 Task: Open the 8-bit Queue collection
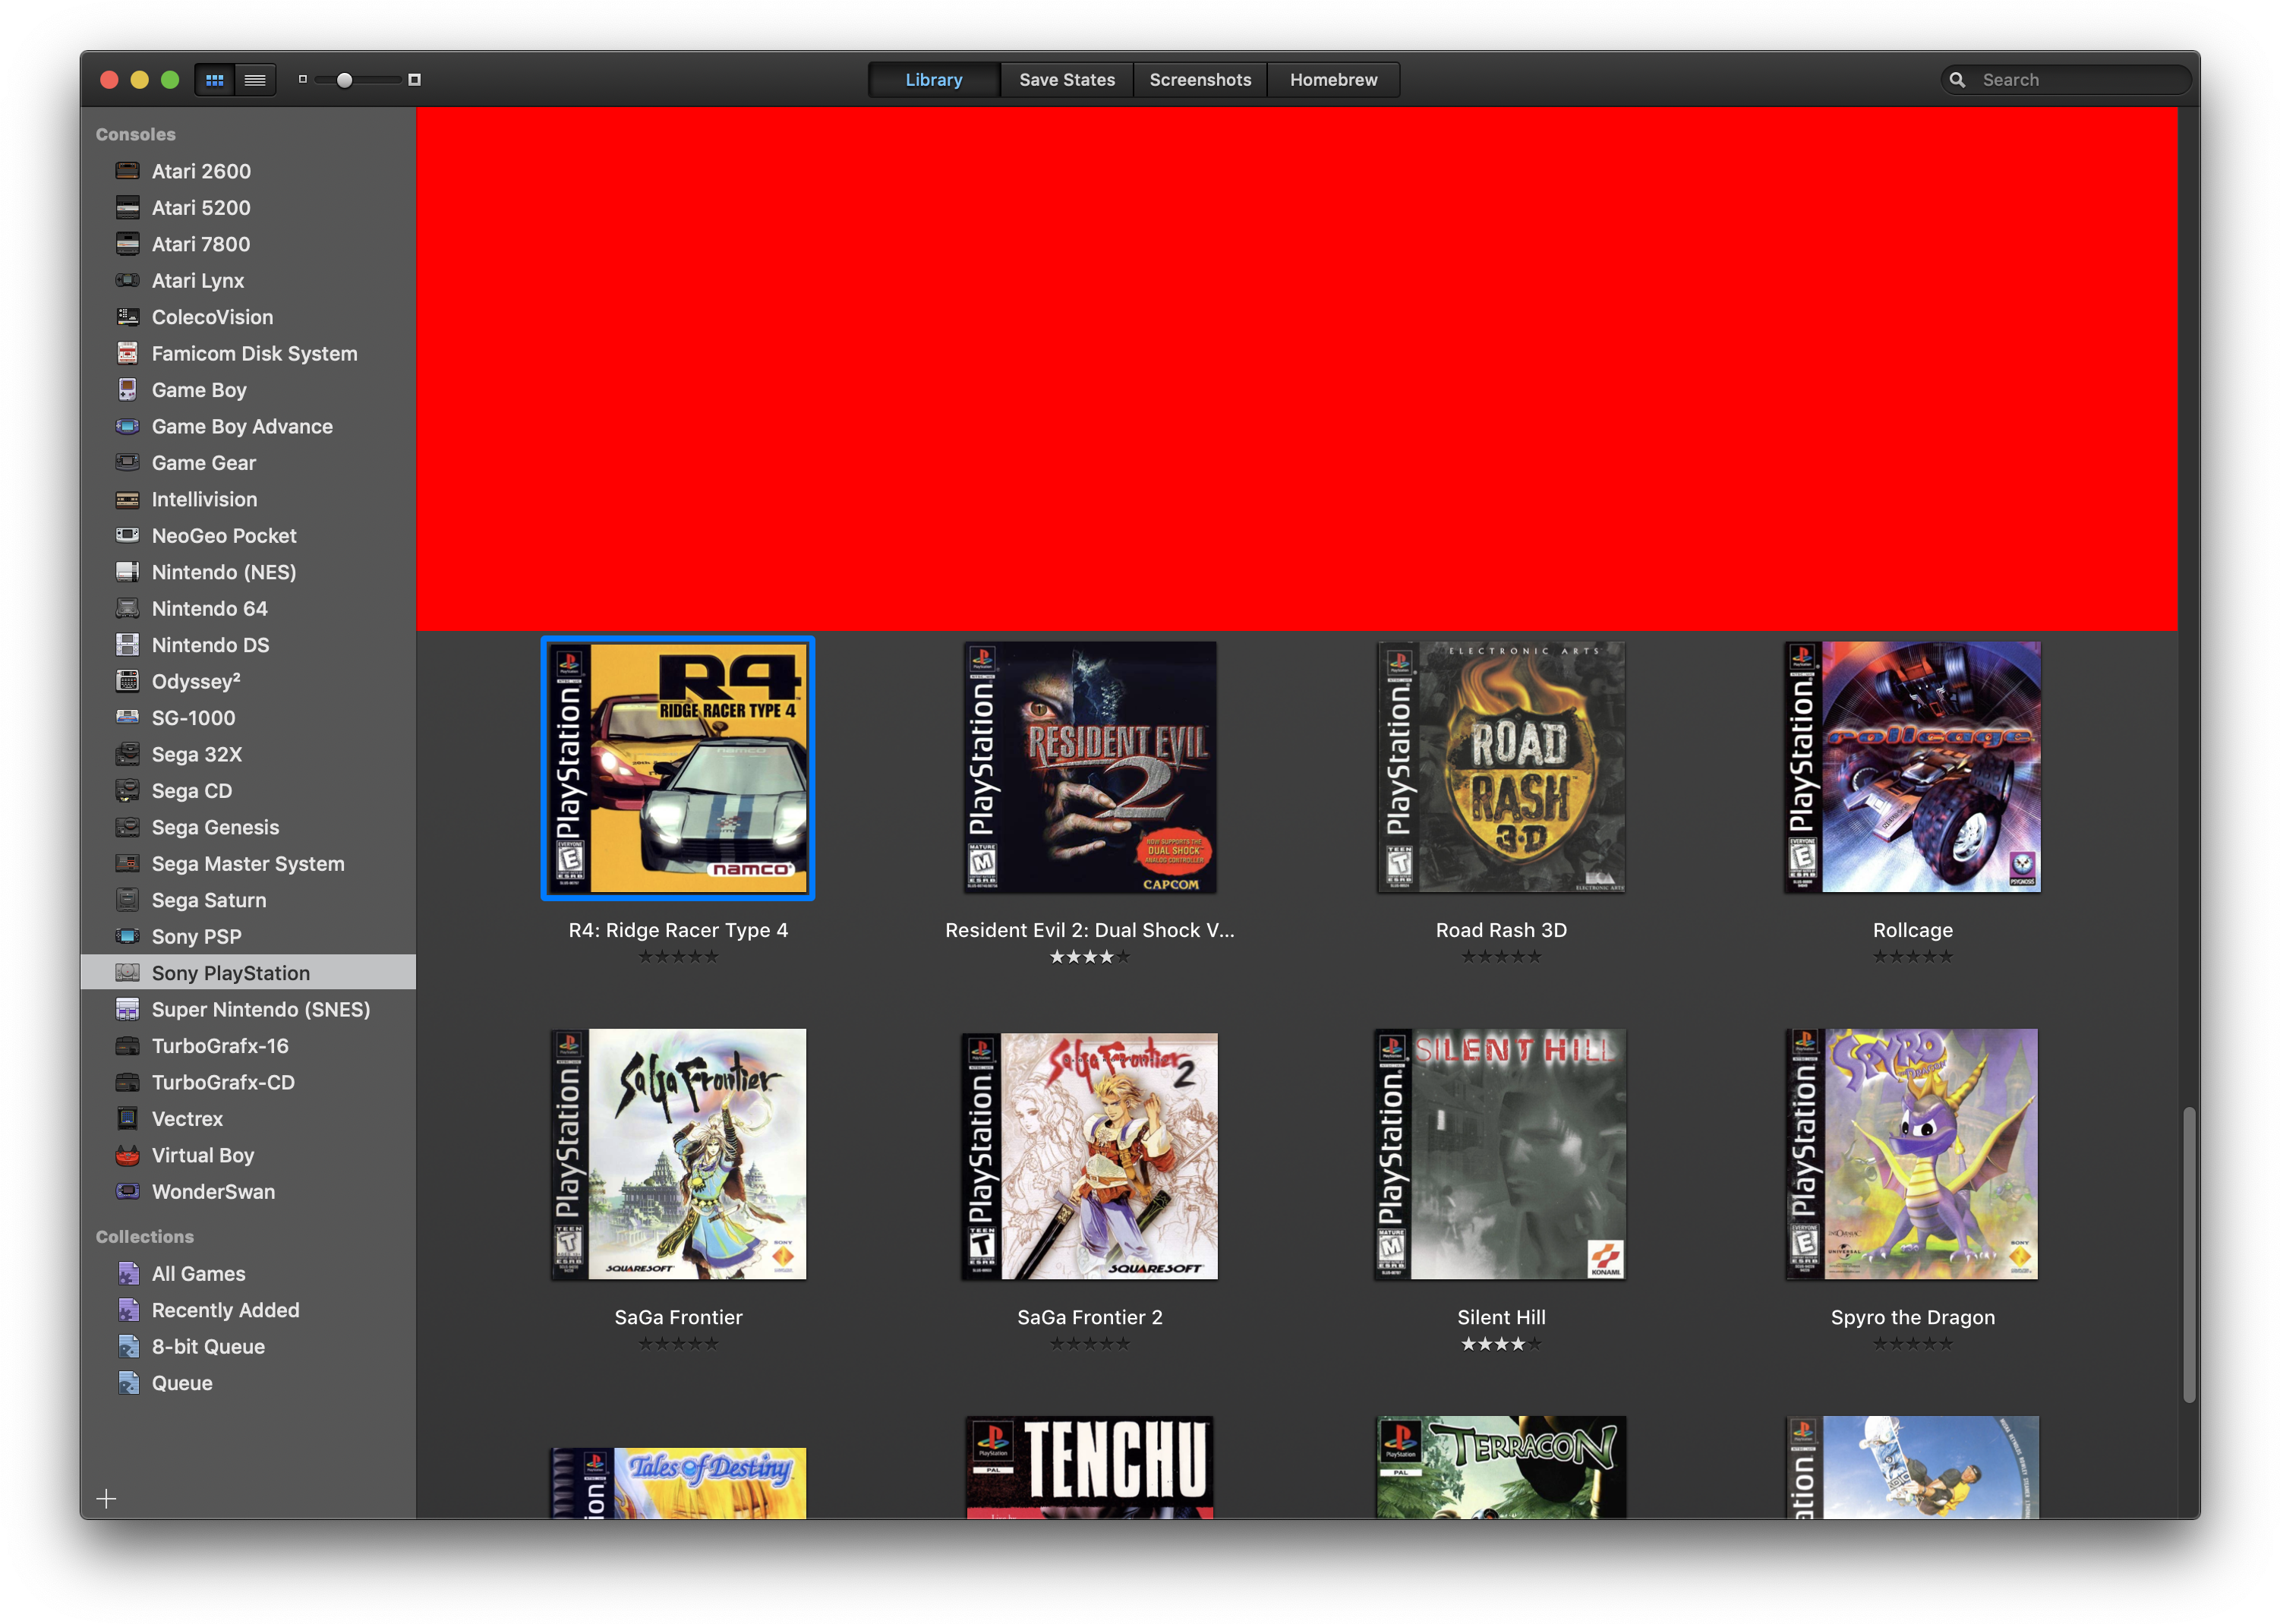[248, 1347]
